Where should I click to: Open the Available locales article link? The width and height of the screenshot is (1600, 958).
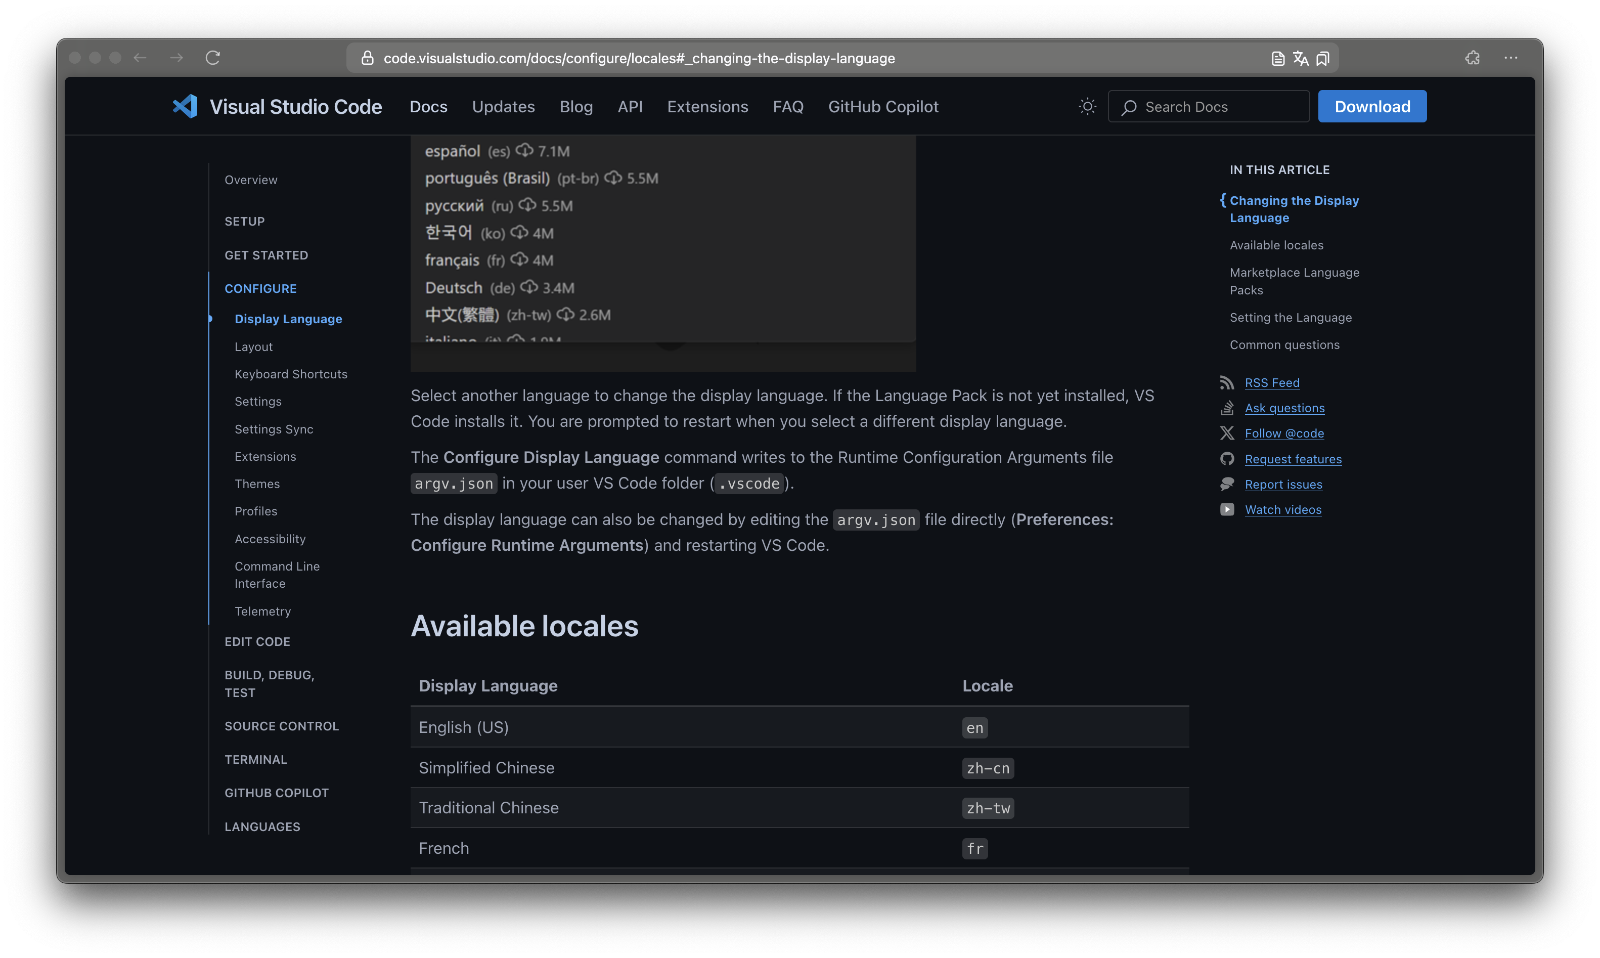click(x=1276, y=245)
